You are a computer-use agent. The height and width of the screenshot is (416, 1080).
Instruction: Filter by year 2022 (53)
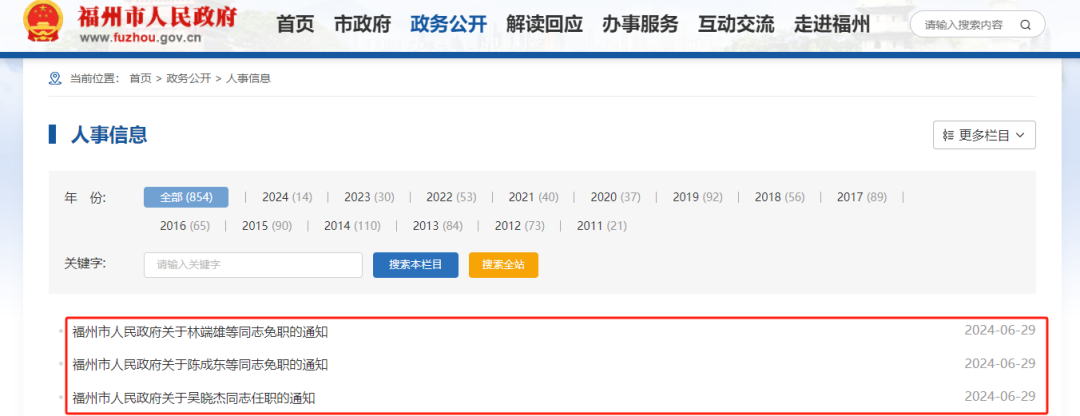pos(451,197)
